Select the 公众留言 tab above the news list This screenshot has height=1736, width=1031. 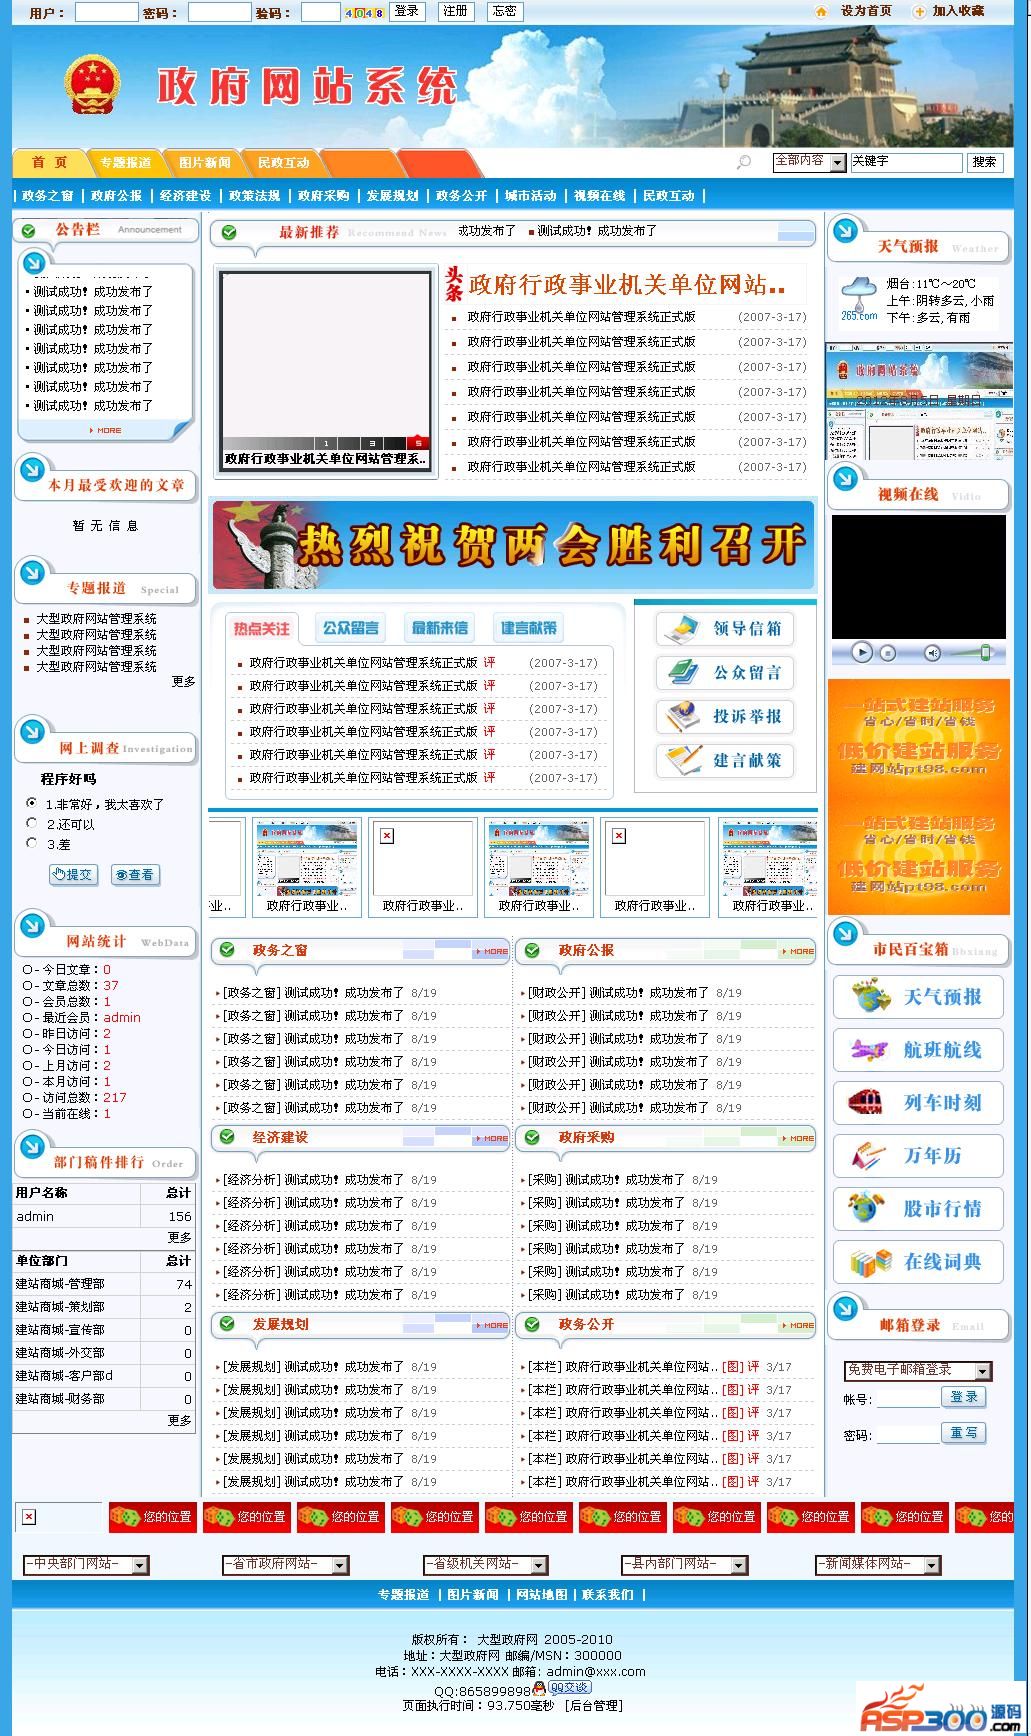coord(350,628)
